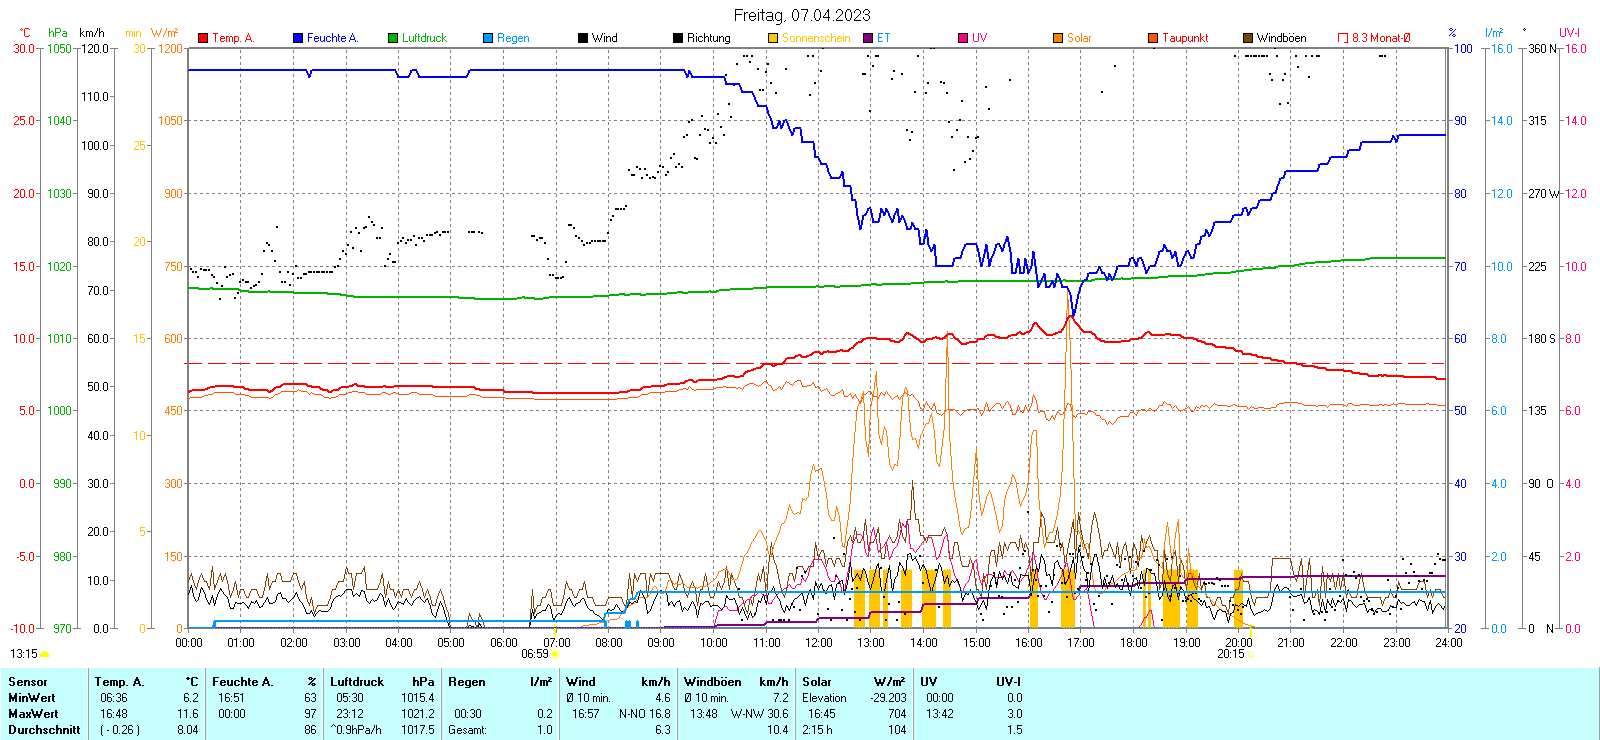The image size is (1600, 740).
Task: Click the Sensor column header in table
Action: coord(28,682)
